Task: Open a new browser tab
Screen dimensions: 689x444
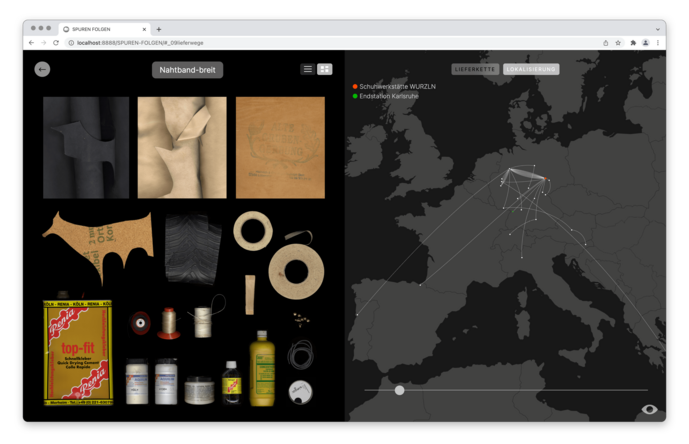Action: [159, 29]
